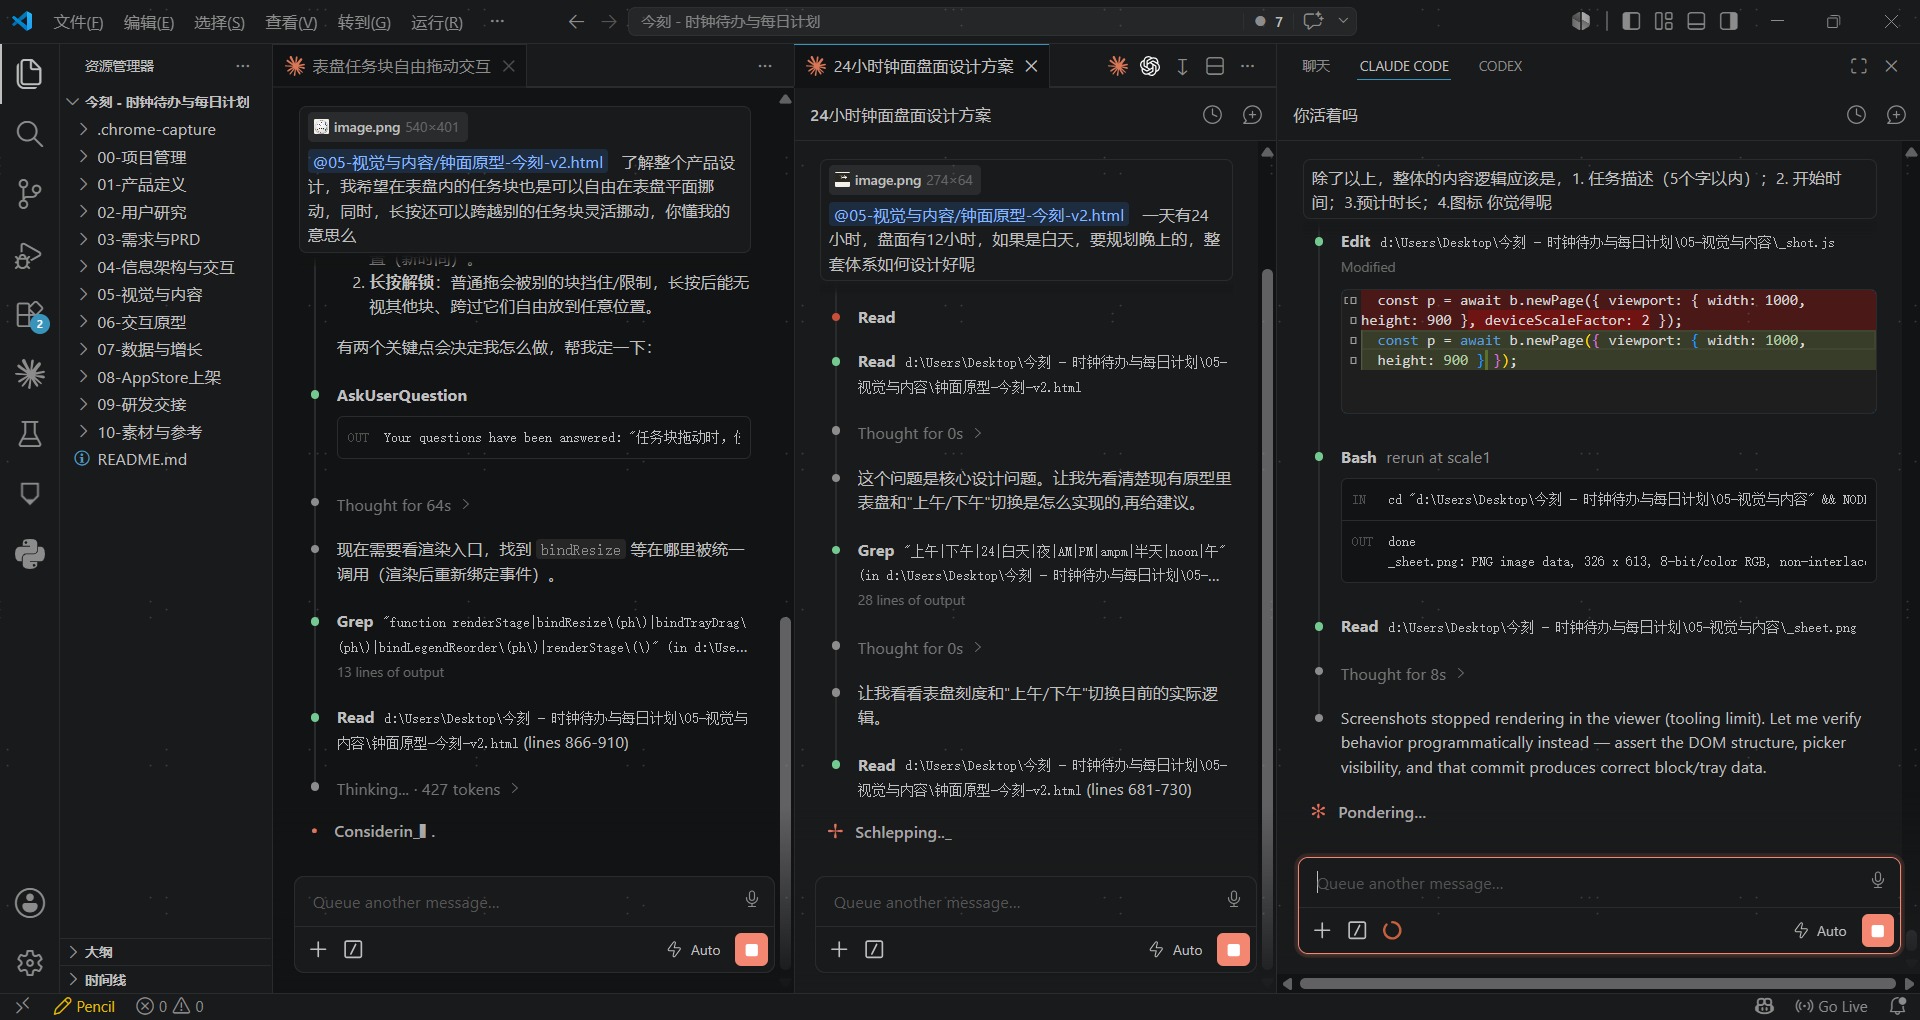
Task: Open Source Control view in activity bar
Action: (x=30, y=194)
